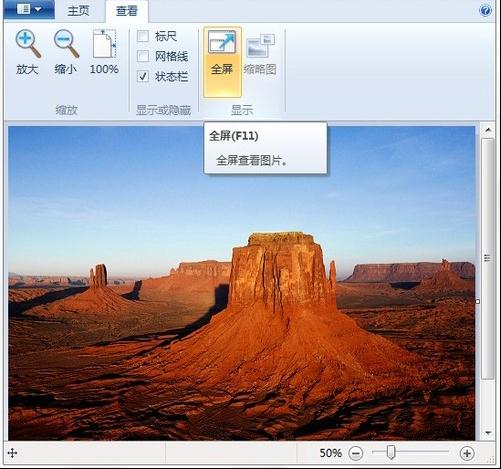The image size is (501, 469).
Task: Click the 缩小 zoom out magnifier icon
Action: coord(66,44)
